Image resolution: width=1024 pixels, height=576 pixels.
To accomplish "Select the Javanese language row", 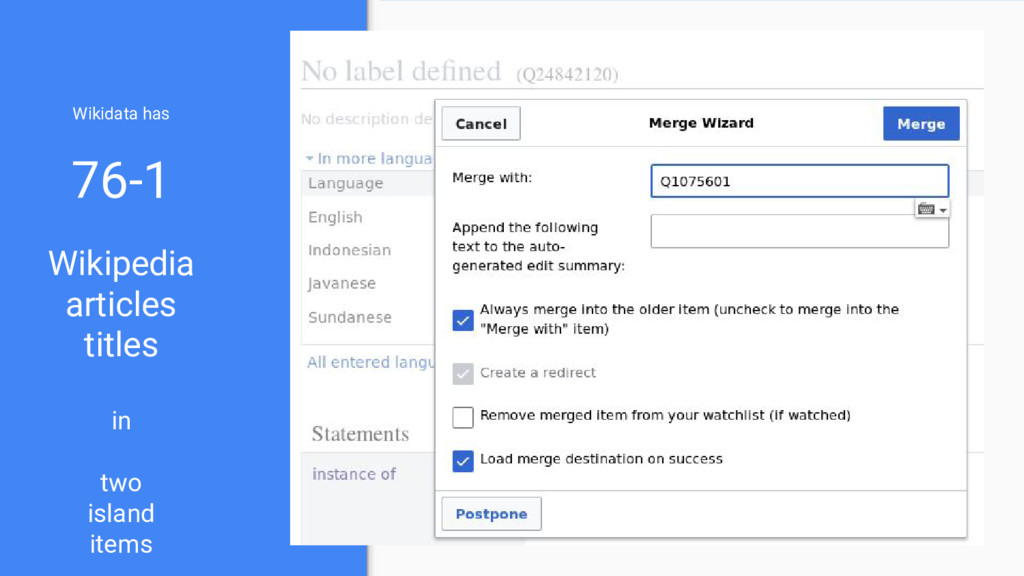I will click(342, 283).
